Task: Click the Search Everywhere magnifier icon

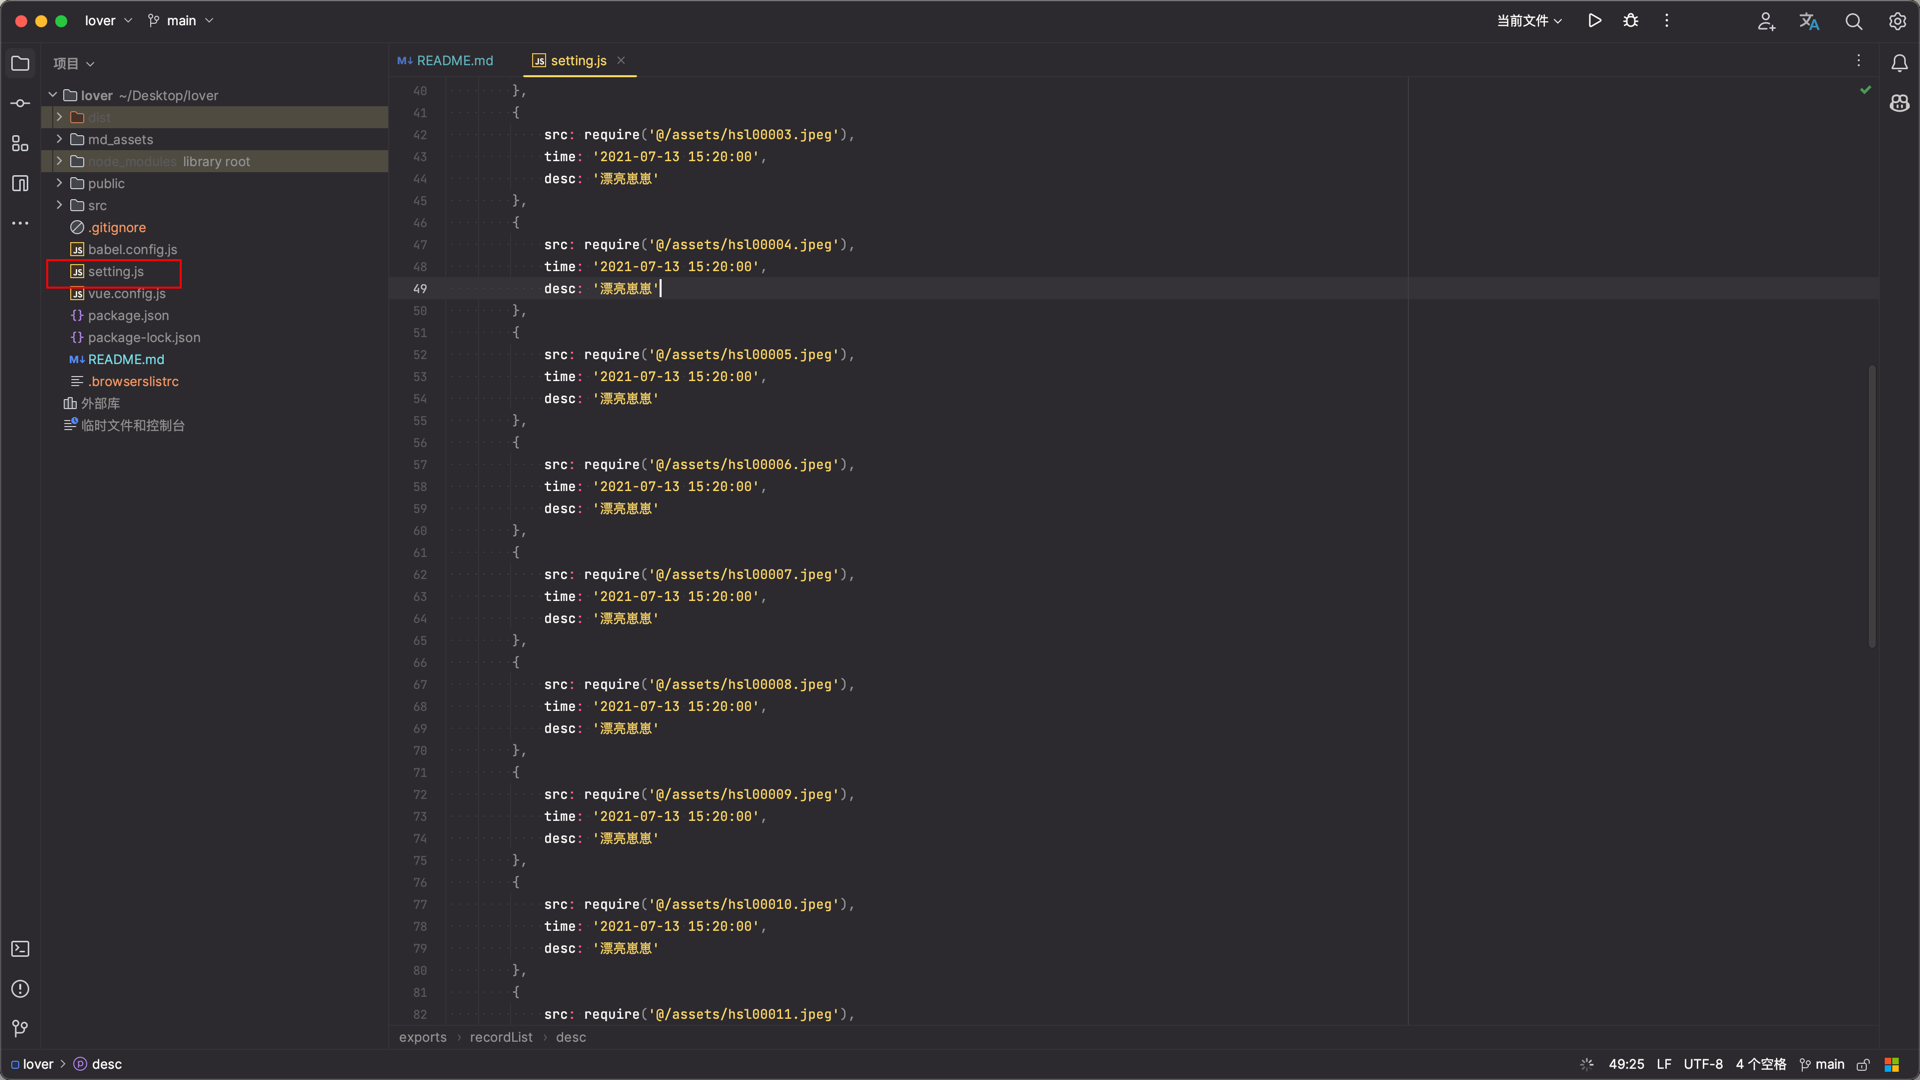Action: tap(1853, 21)
